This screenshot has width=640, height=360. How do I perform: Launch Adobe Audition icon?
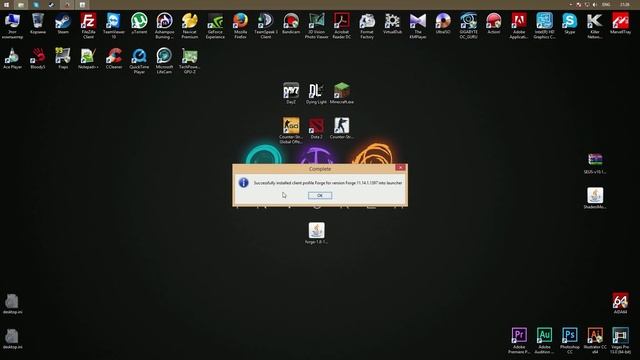tap(544, 341)
